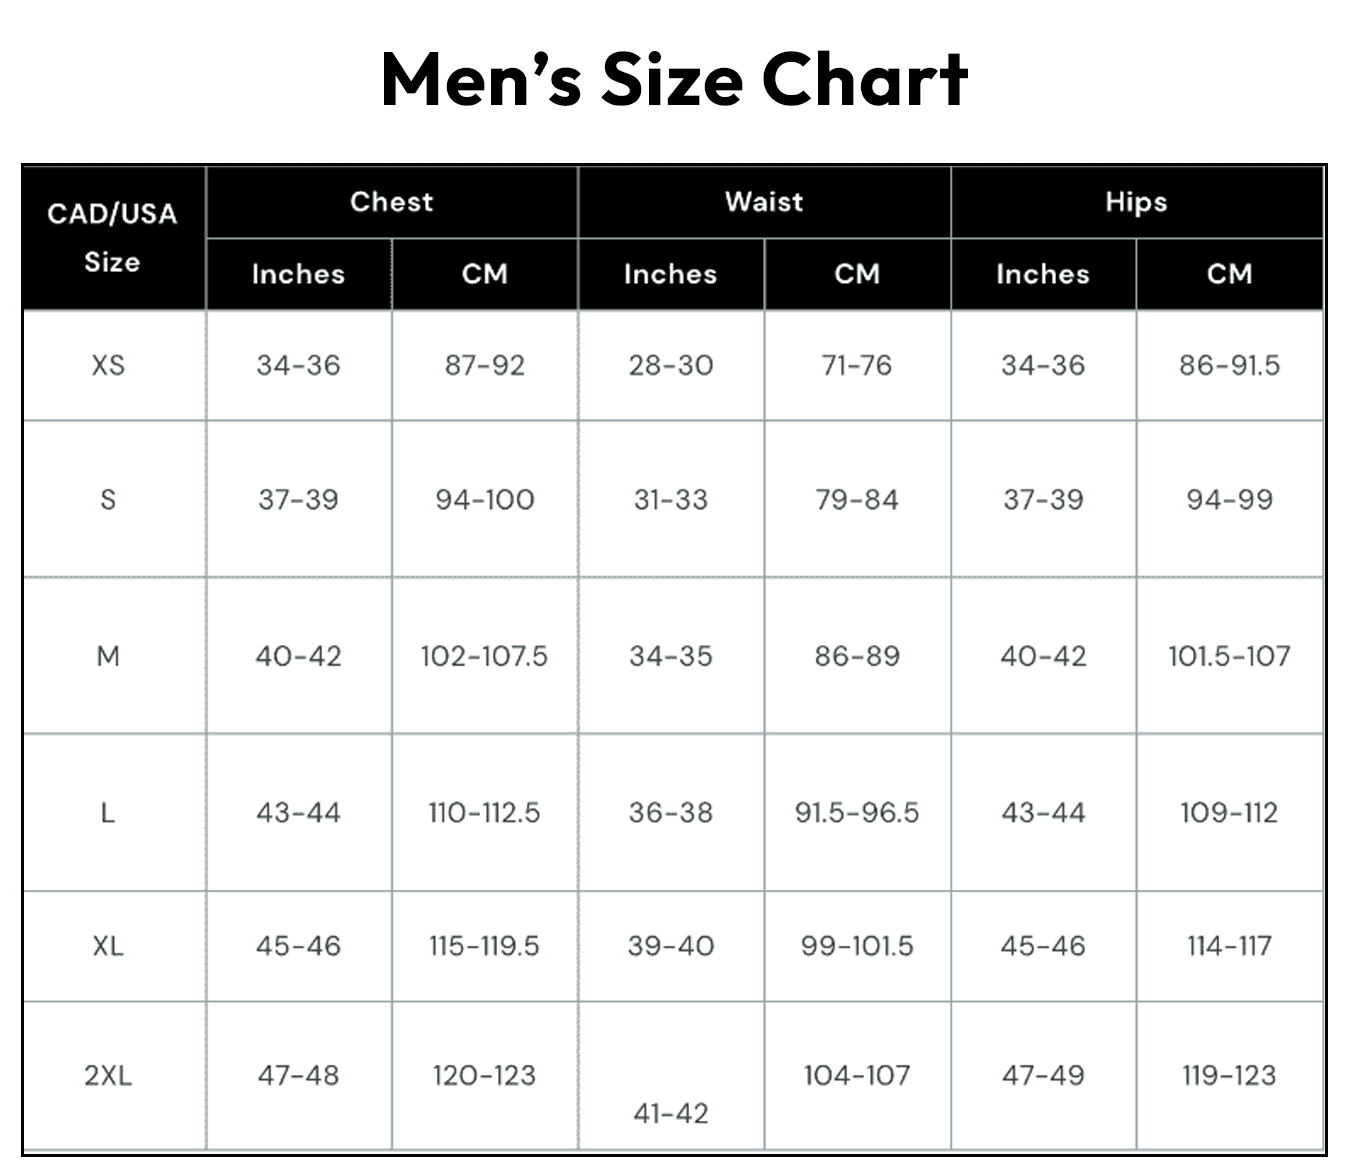Screen dimensions: 1349x1169
Task: Select the 28-30 waist inches cell
Action: pyautogui.click(x=671, y=365)
